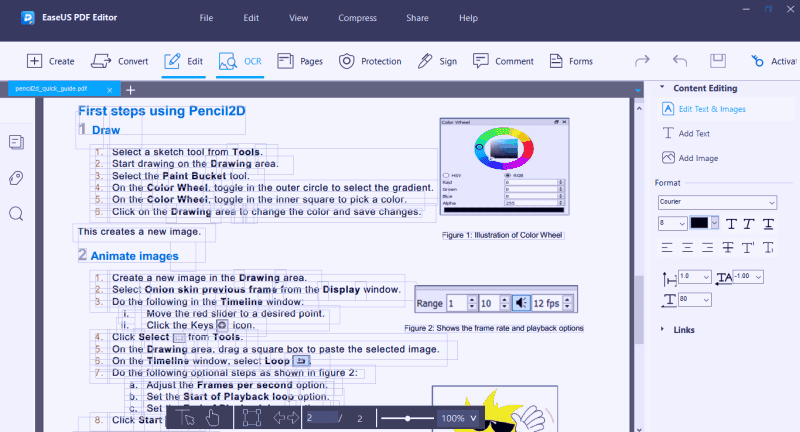Open the Sign pen tool
This screenshot has width=800, height=432.
[437, 61]
